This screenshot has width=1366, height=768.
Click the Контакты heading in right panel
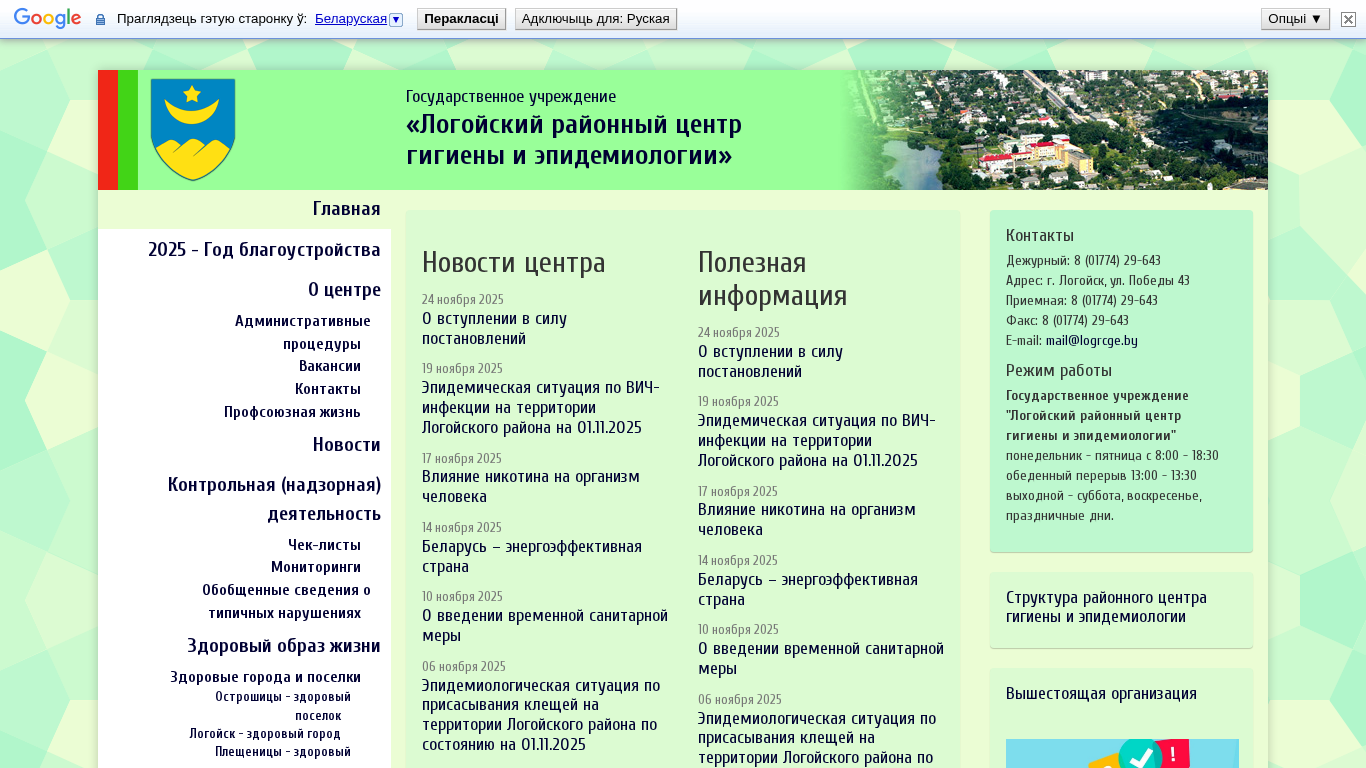(1040, 236)
